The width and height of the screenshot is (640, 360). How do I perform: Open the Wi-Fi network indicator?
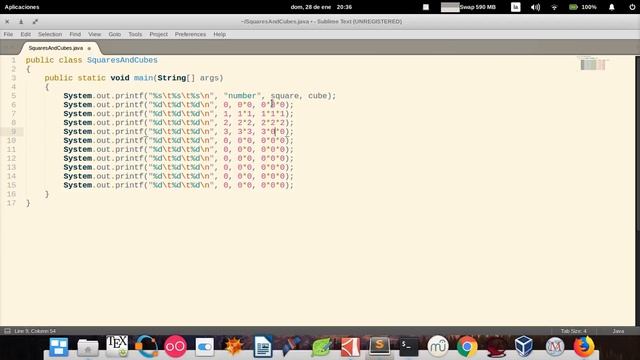tap(554, 7)
